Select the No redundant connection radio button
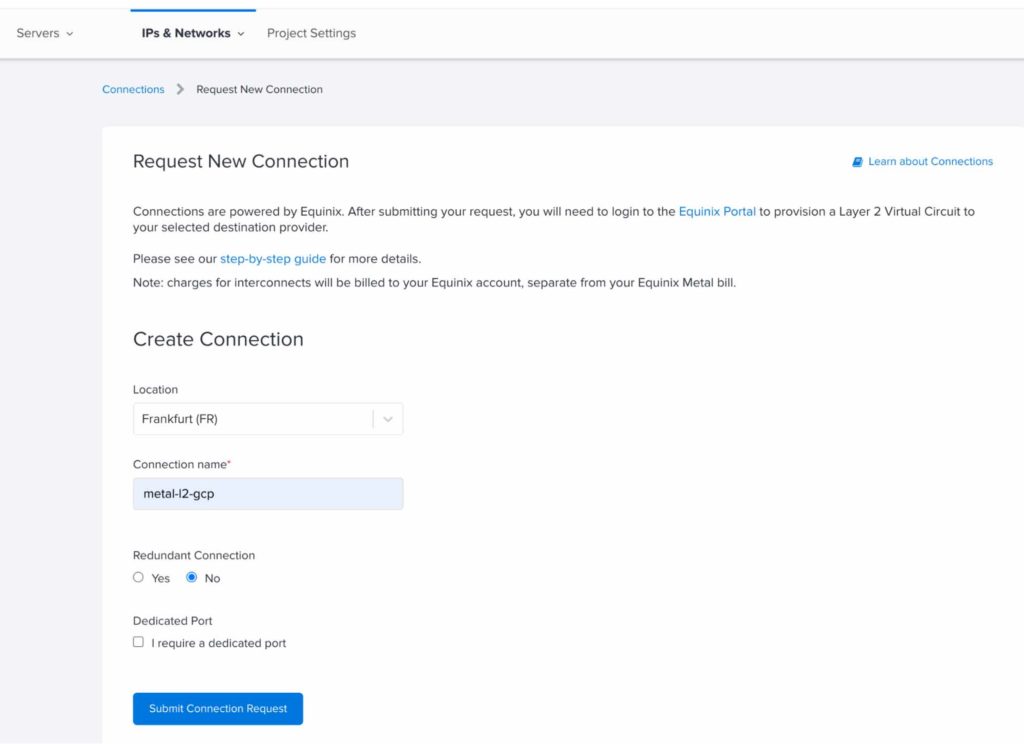Viewport: 1024px width, 744px height. pyautogui.click(x=191, y=577)
